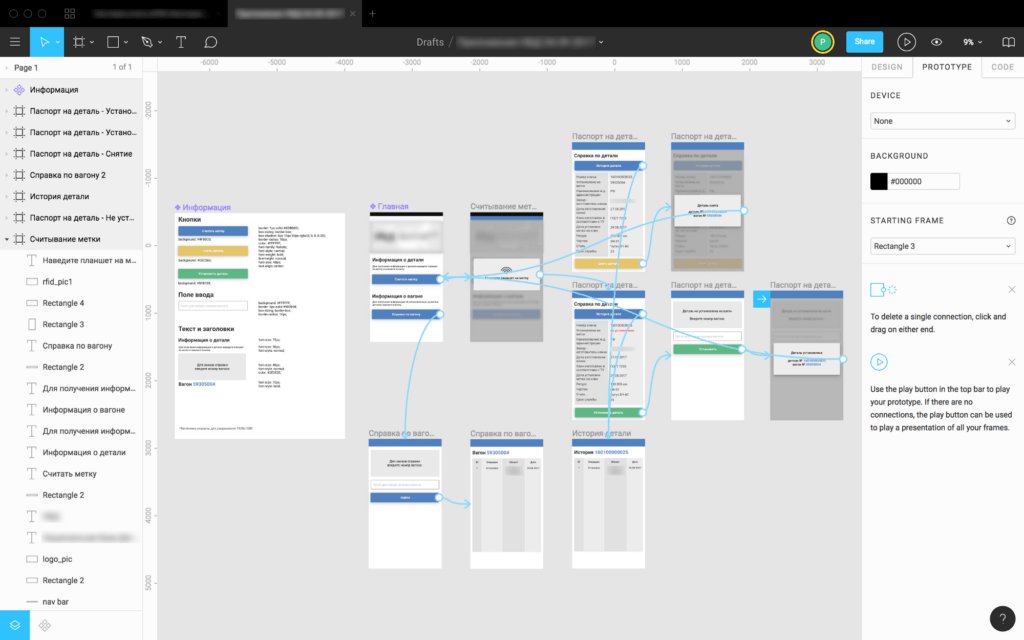
Task: Open the Layers panel icon at bottom
Action: (14, 625)
